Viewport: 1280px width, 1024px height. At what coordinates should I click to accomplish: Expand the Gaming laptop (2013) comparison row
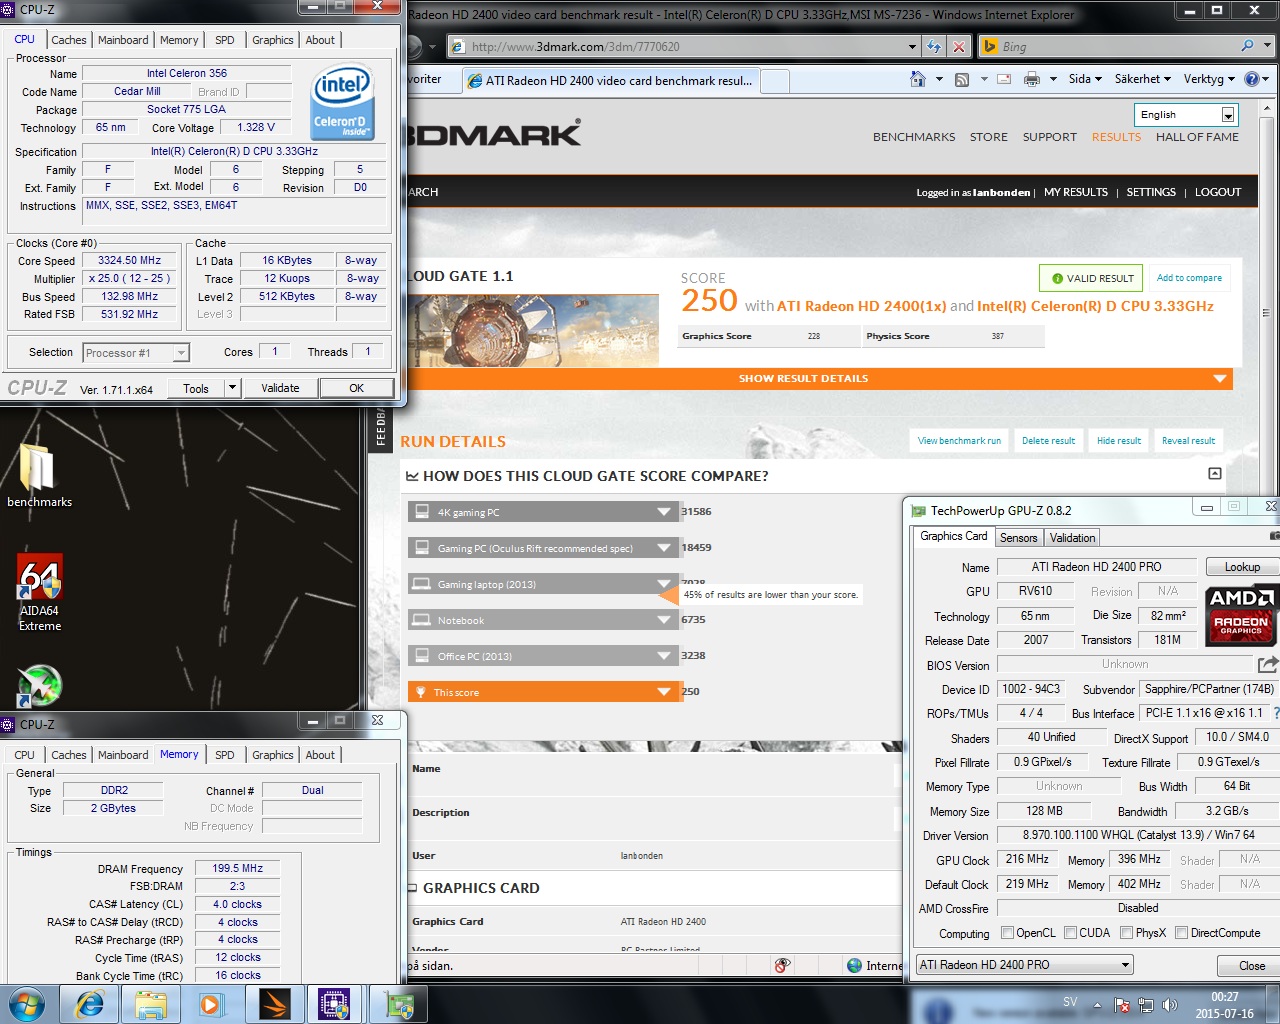pos(664,584)
